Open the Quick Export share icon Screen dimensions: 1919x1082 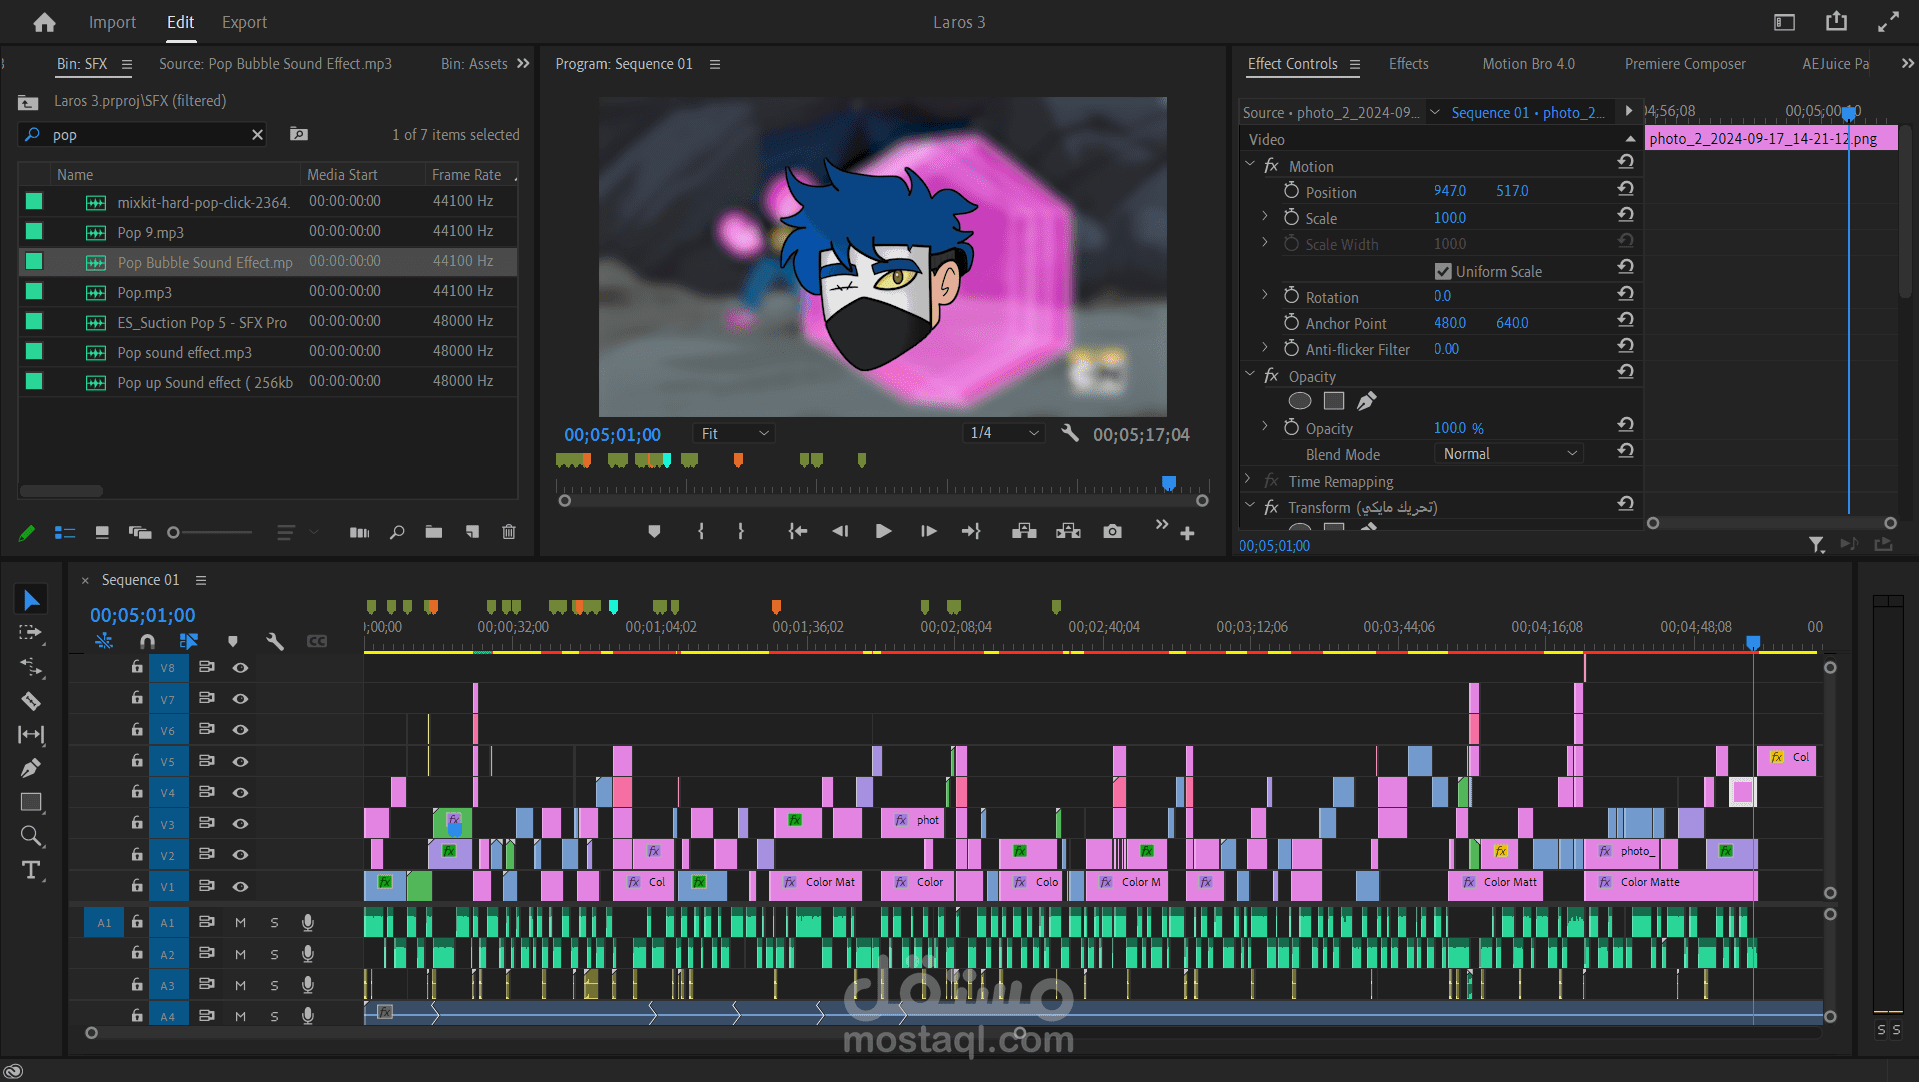1836,22
